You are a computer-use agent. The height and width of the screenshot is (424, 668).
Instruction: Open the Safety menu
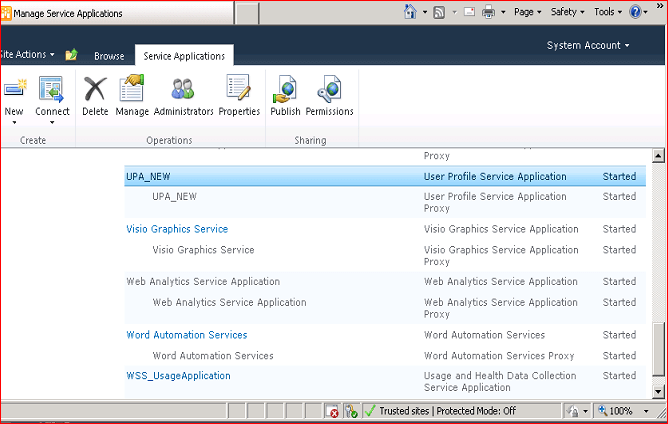pos(567,12)
